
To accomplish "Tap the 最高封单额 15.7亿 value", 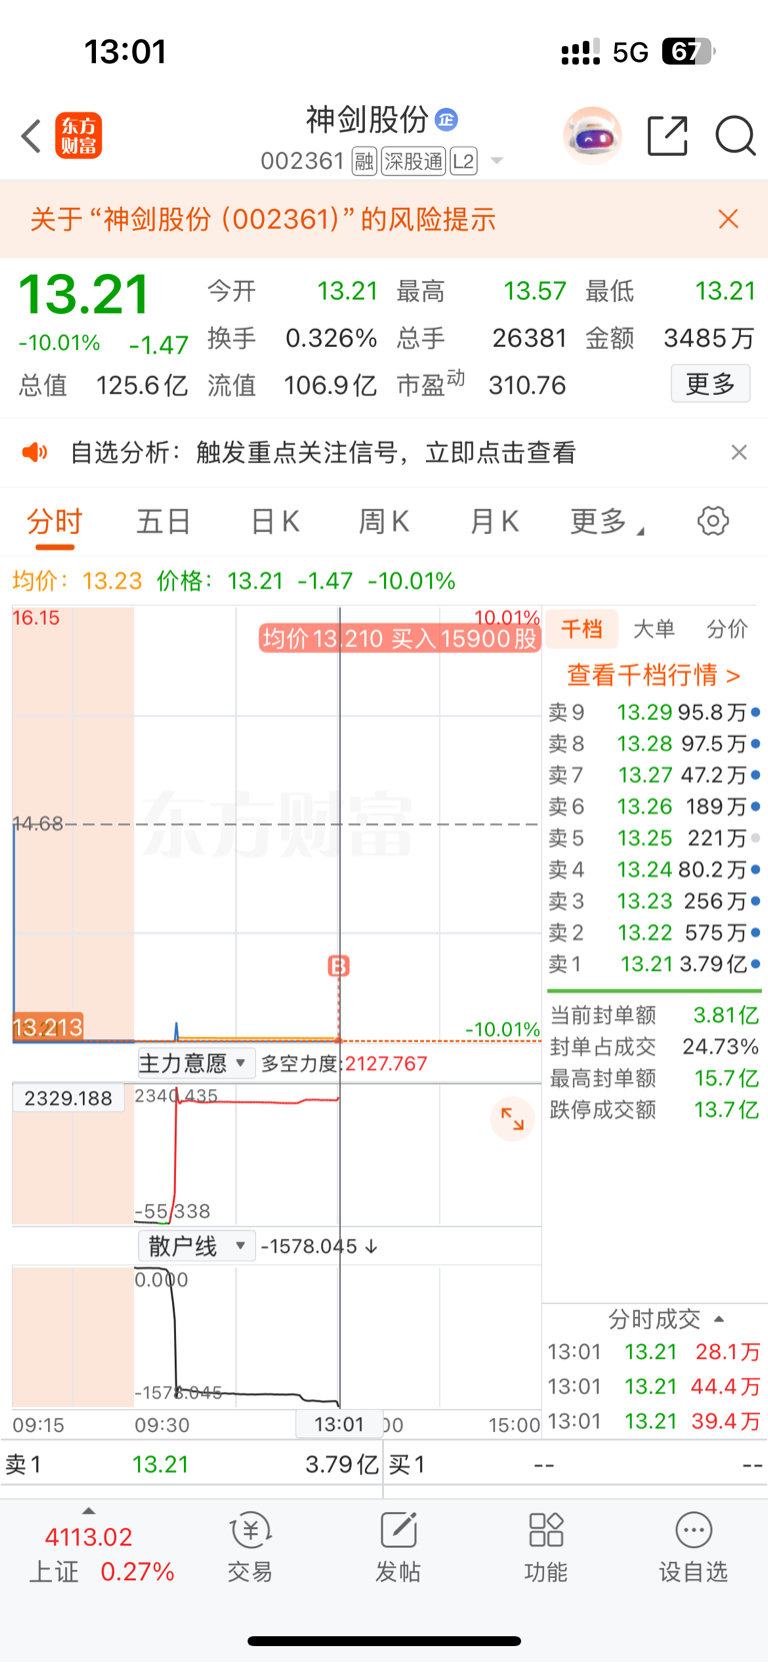I will pyautogui.click(x=727, y=1078).
